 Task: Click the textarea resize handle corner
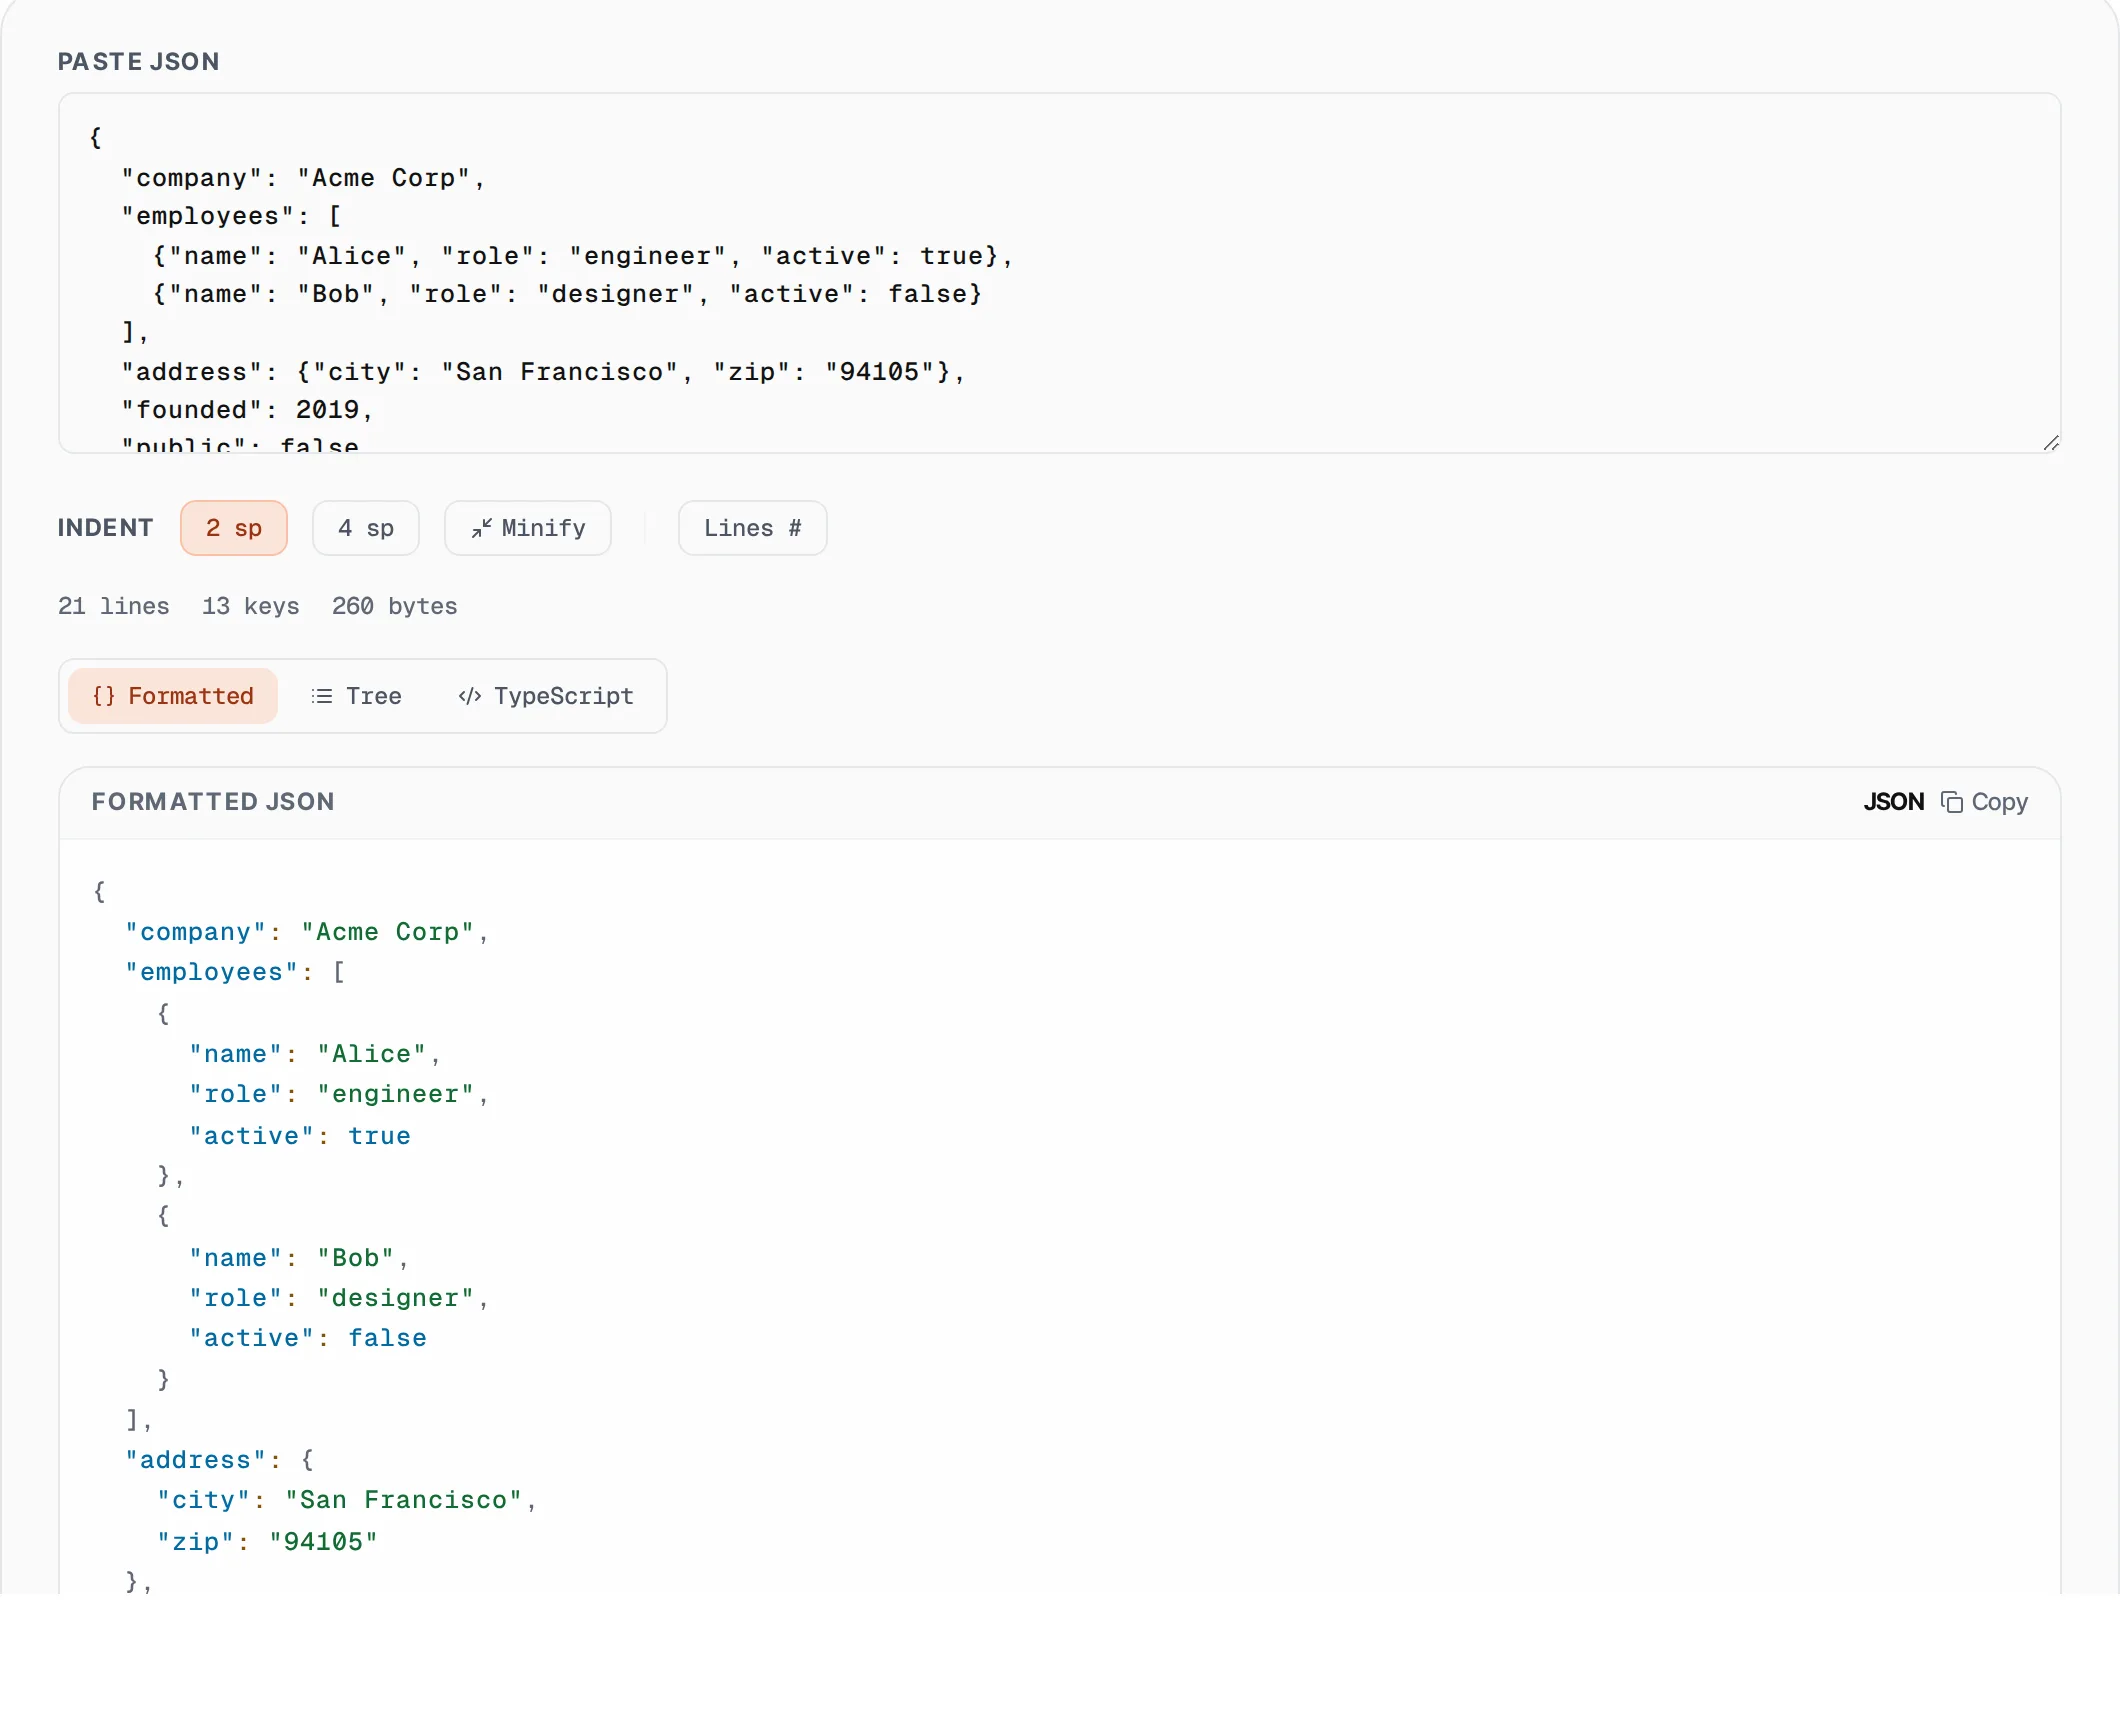coord(2050,443)
